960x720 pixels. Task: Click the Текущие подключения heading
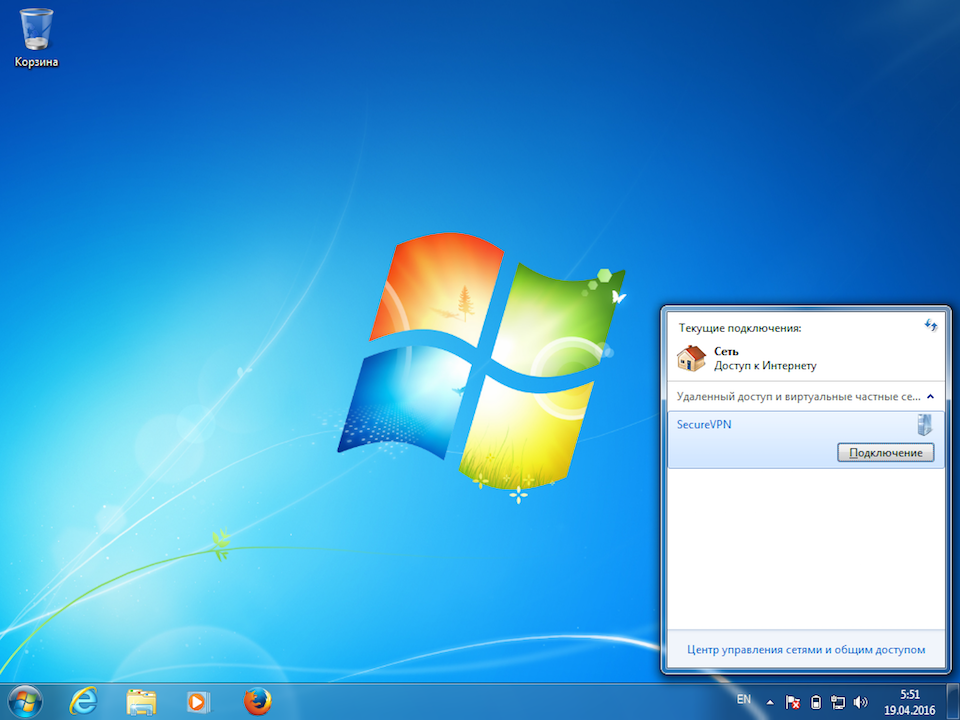[740, 328]
